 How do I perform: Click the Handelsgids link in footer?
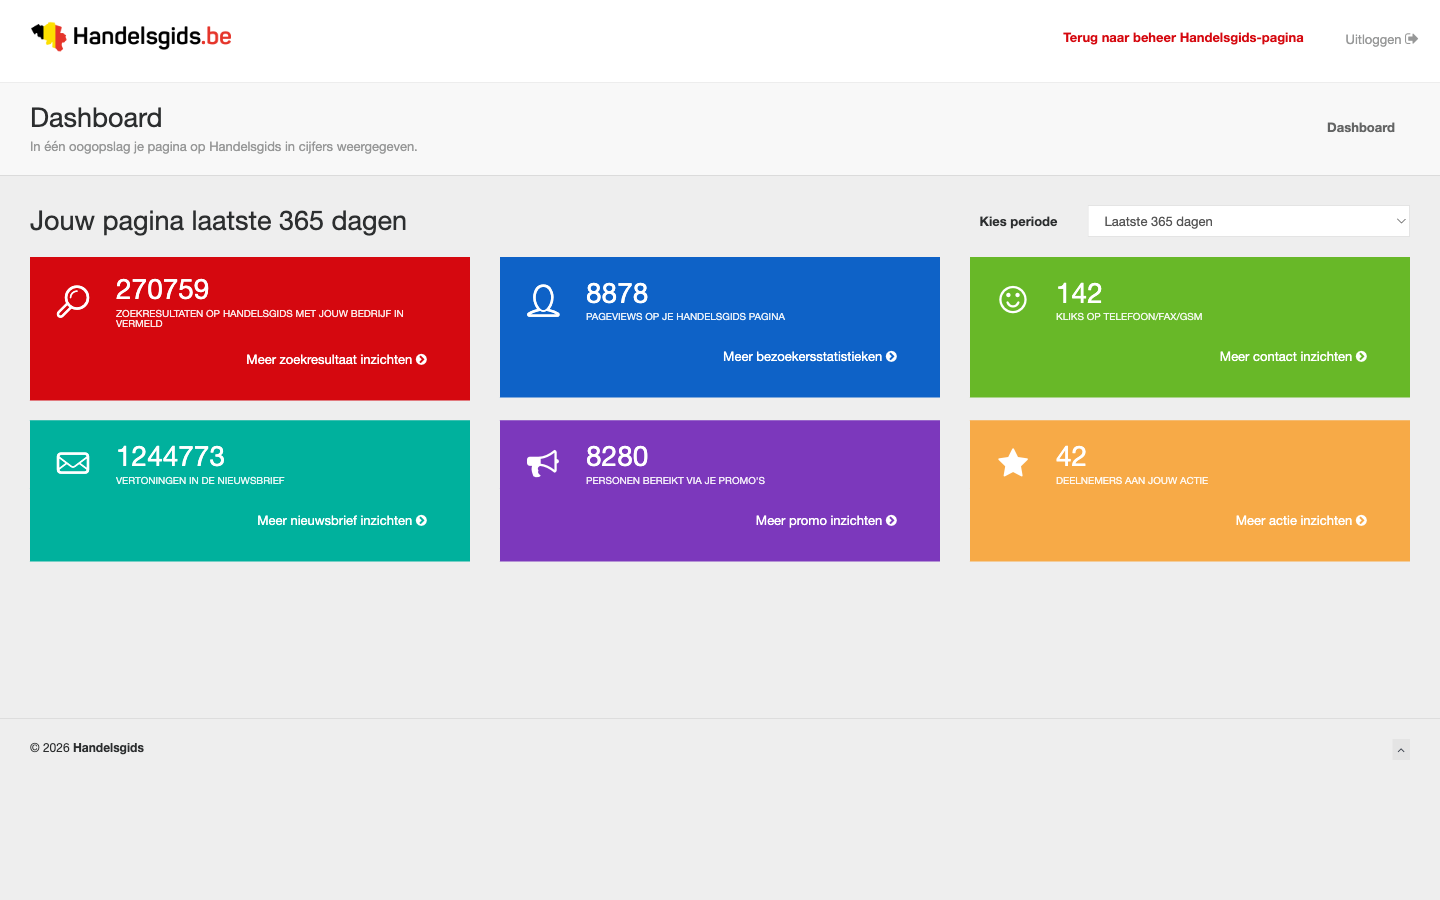pos(108,748)
